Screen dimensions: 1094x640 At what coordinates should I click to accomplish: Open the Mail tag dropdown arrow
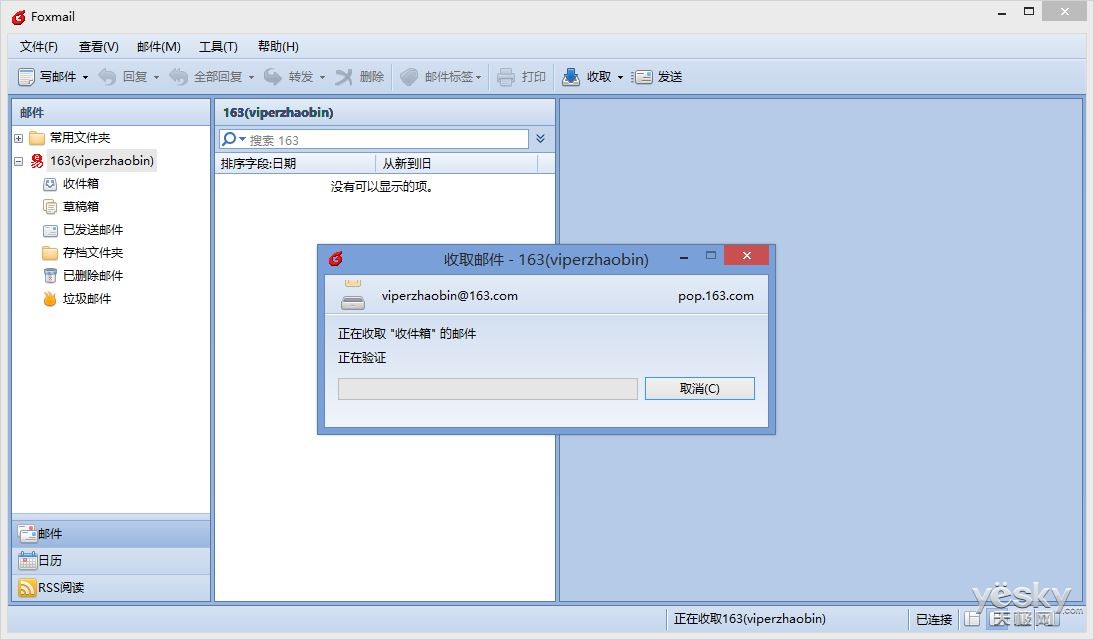[479, 77]
